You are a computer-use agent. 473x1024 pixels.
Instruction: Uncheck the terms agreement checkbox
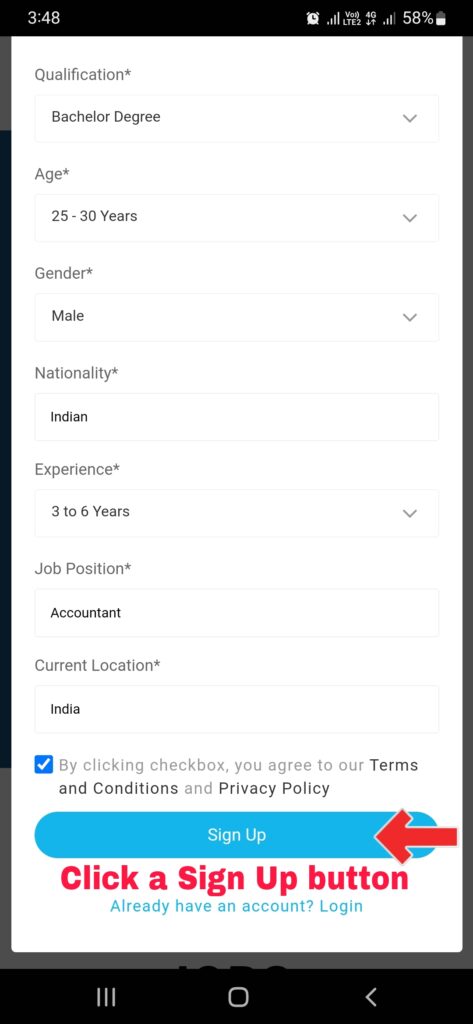tap(44, 765)
